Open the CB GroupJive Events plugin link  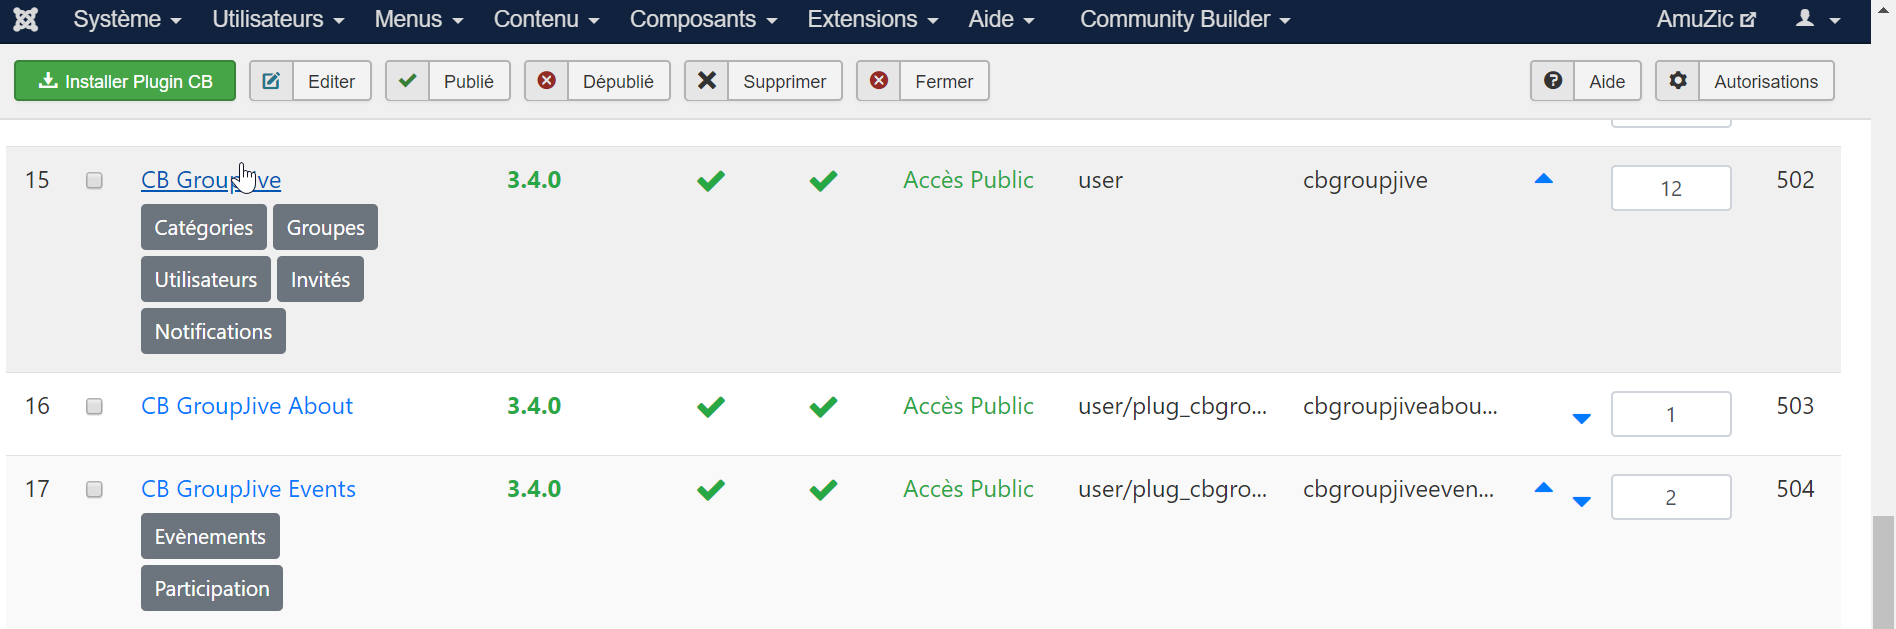(x=248, y=489)
